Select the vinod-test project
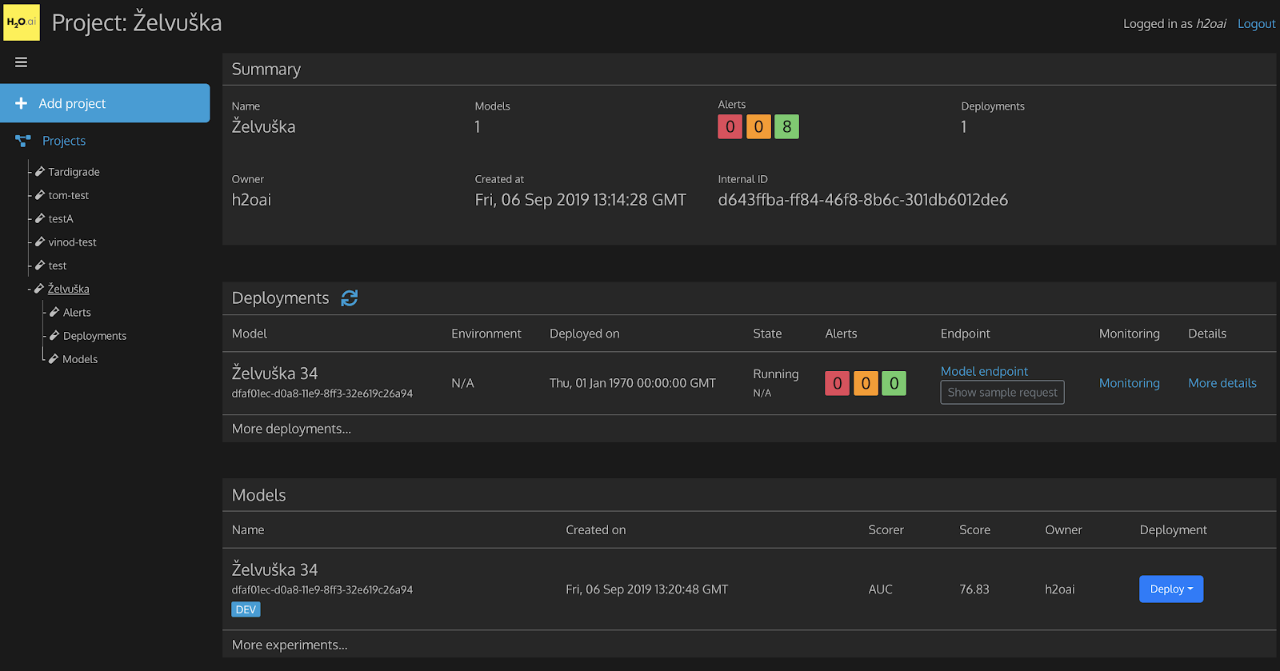The image size is (1280, 671). point(73,242)
